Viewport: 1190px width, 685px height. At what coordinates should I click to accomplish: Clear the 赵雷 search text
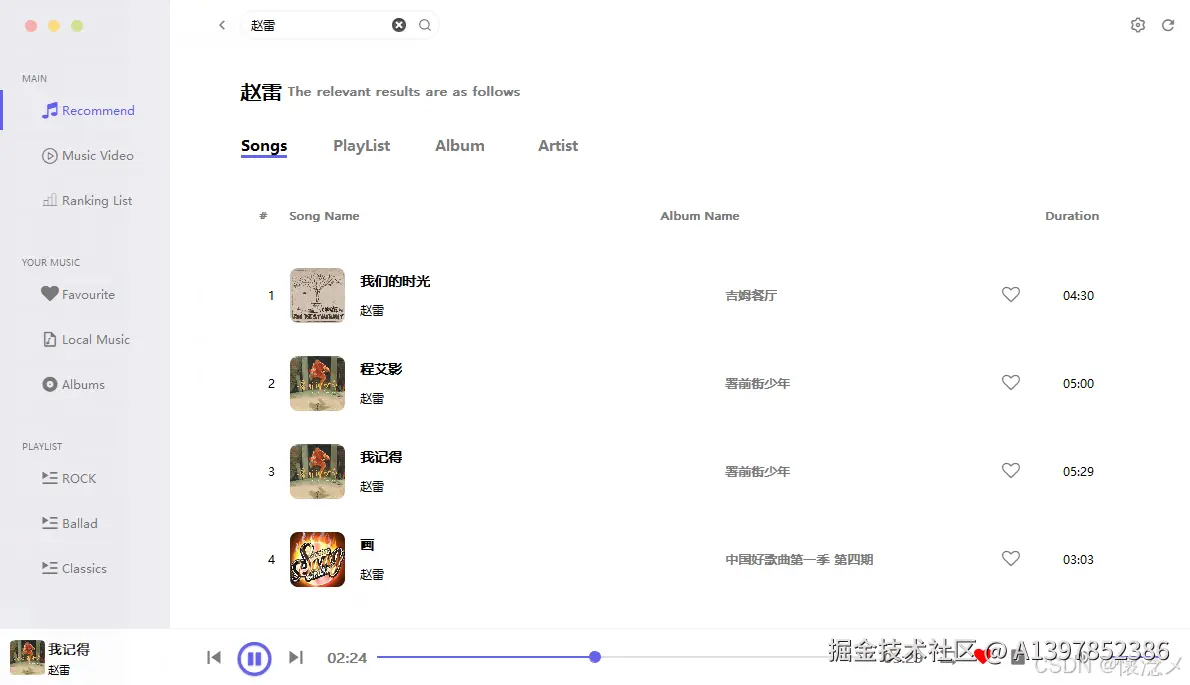coord(398,24)
